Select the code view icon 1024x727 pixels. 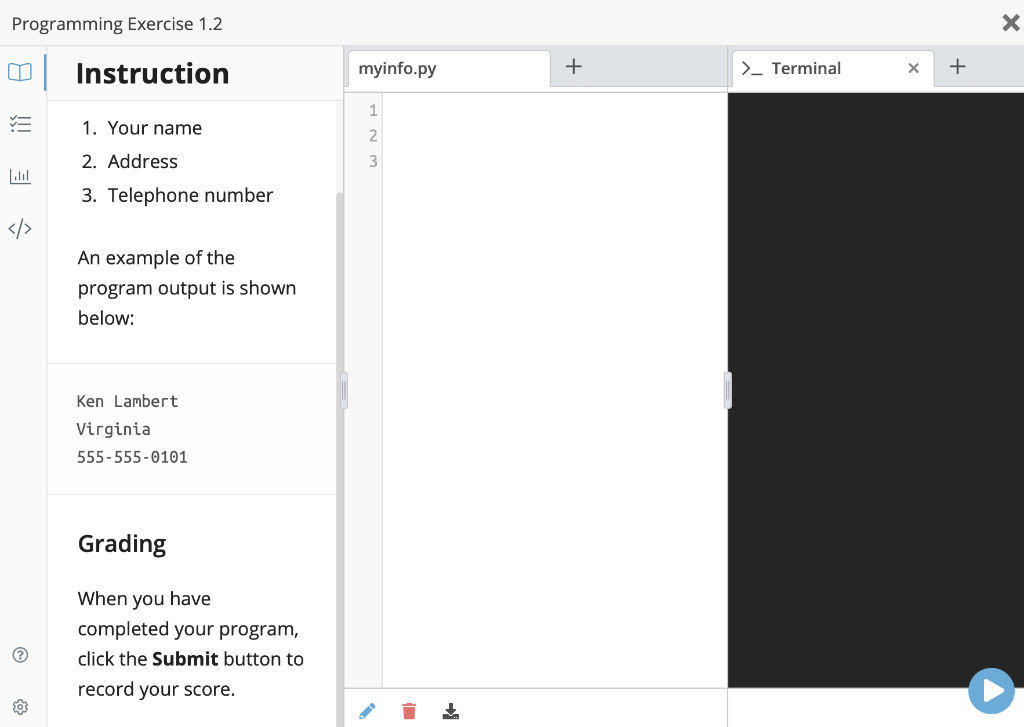21,228
